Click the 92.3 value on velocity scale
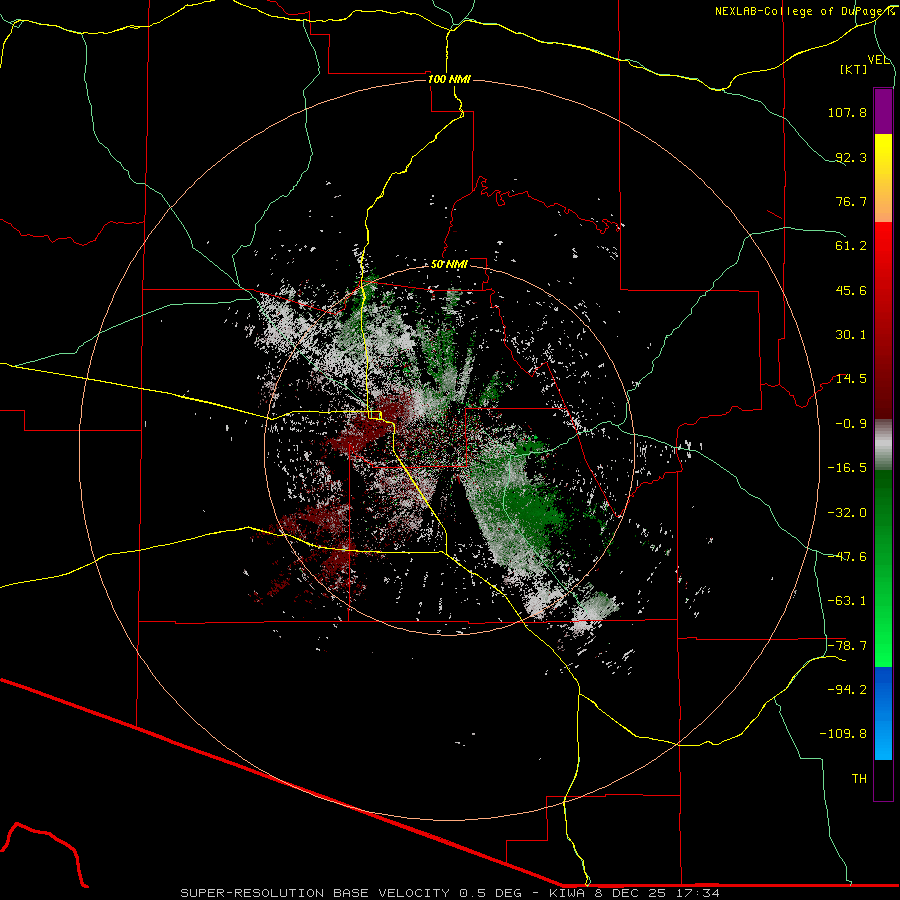The width and height of the screenshot is (900, 900). pyautogui.click(x=851, y=157)
